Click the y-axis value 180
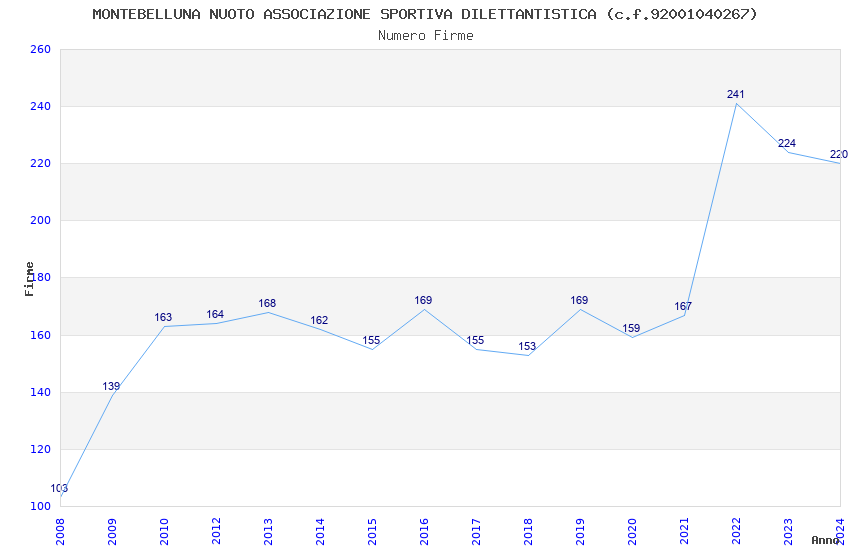The height and width of the screenshot is (550, 850). pyautogui.click(x=40, y=277)
